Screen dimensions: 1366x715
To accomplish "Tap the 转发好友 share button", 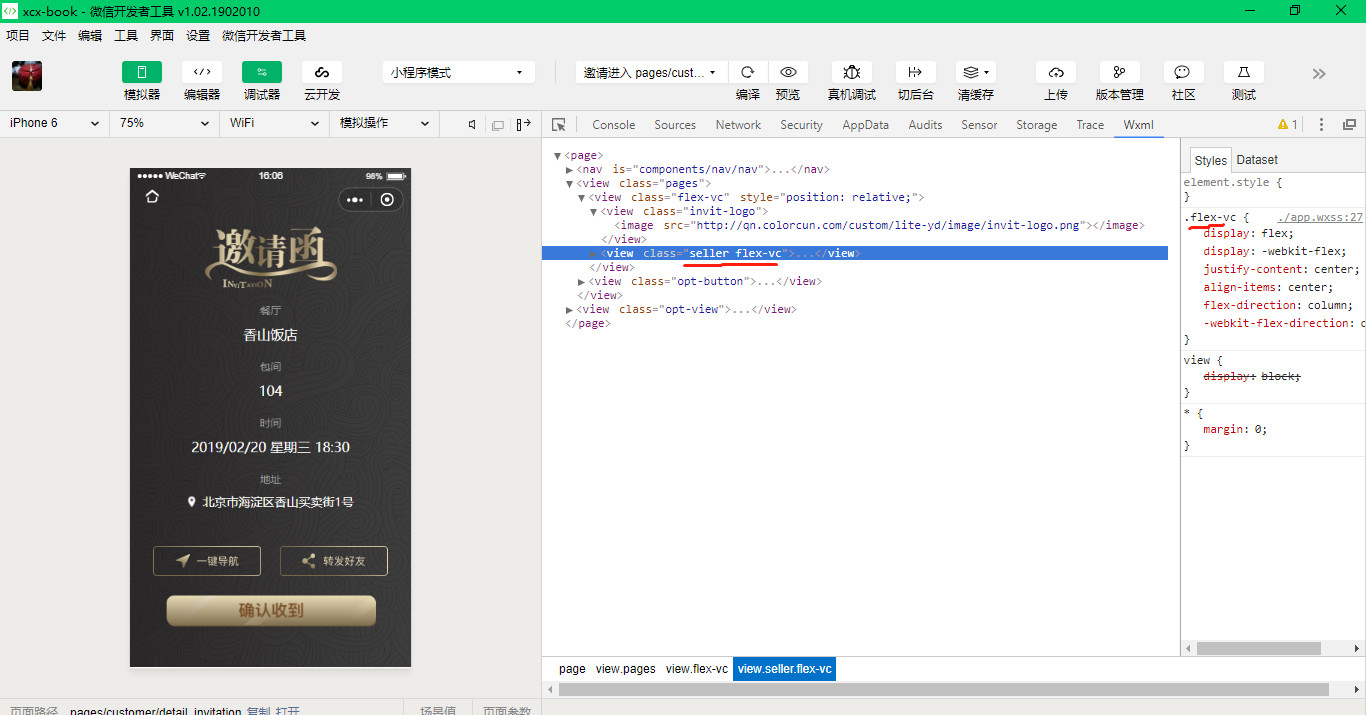I will click(334, 561).
